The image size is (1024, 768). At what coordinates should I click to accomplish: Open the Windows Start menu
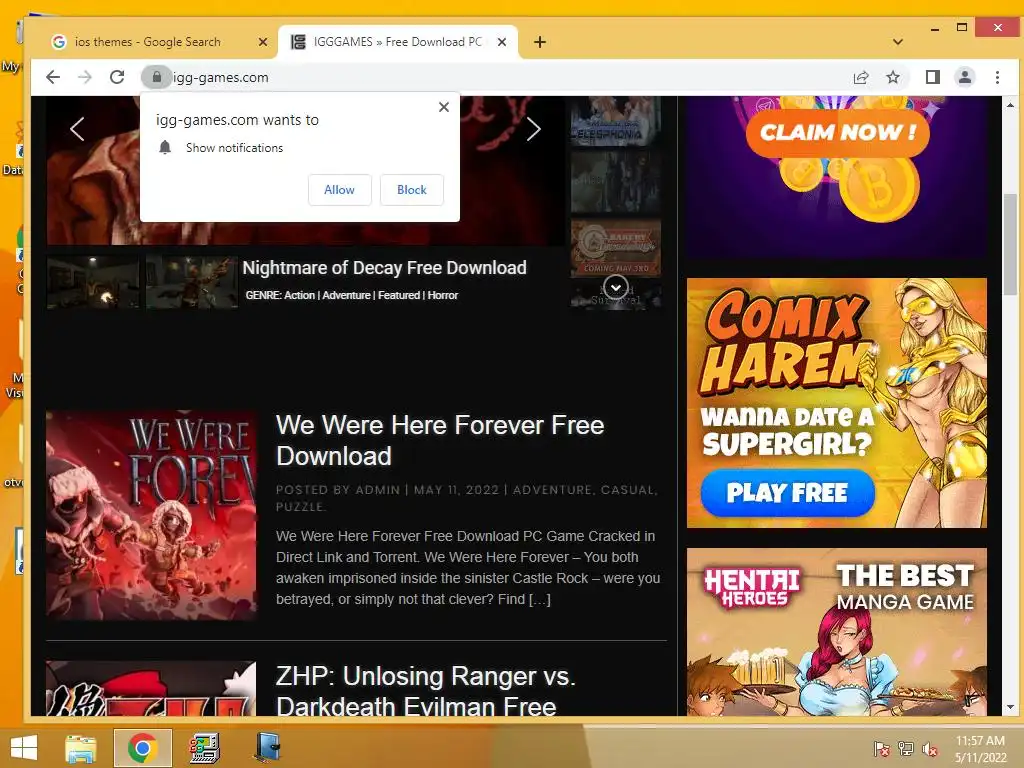pos(24,748)
